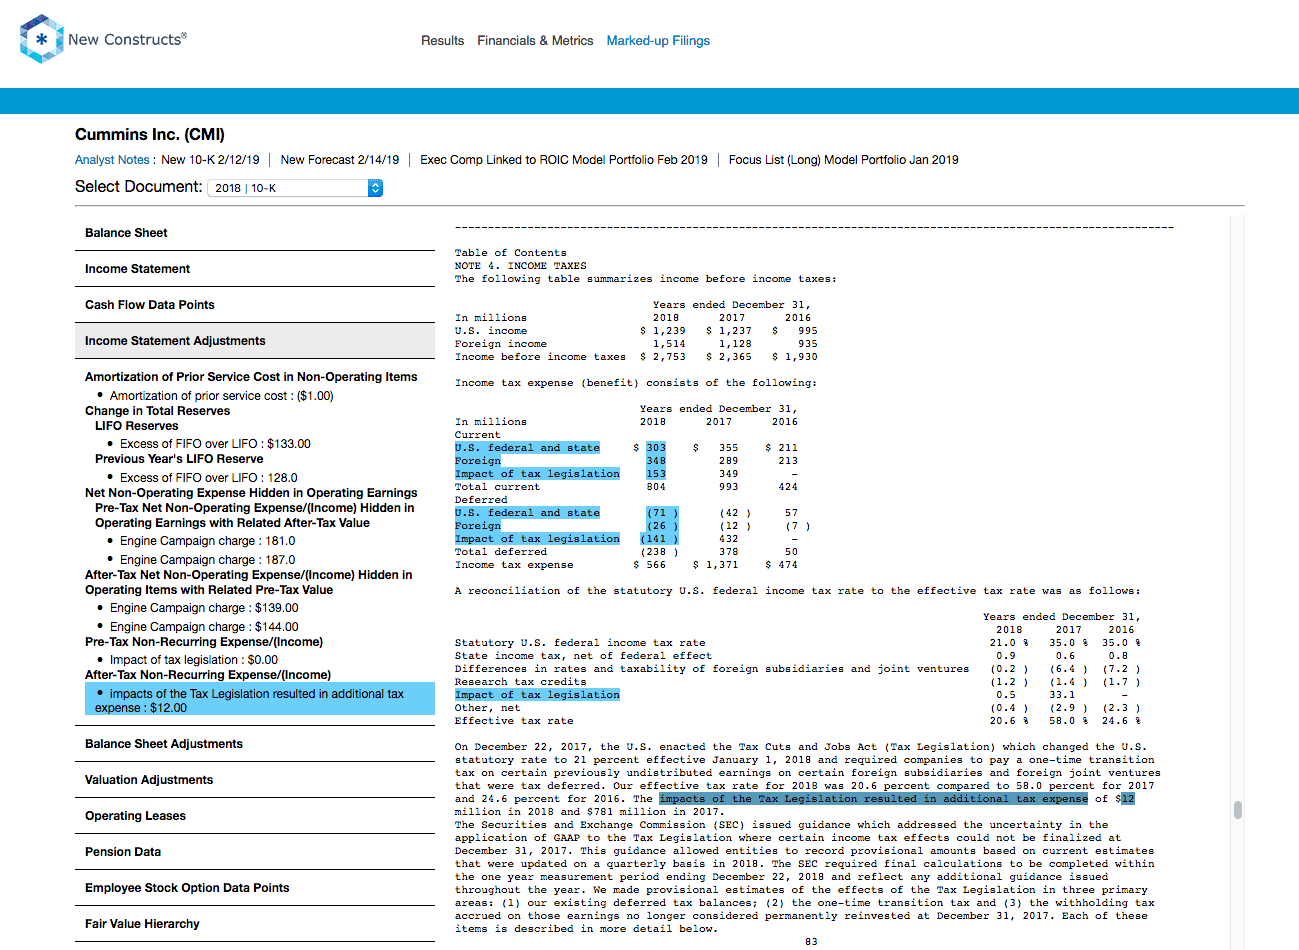
Task: Open the Results menu item
Action: pos(442,41)
